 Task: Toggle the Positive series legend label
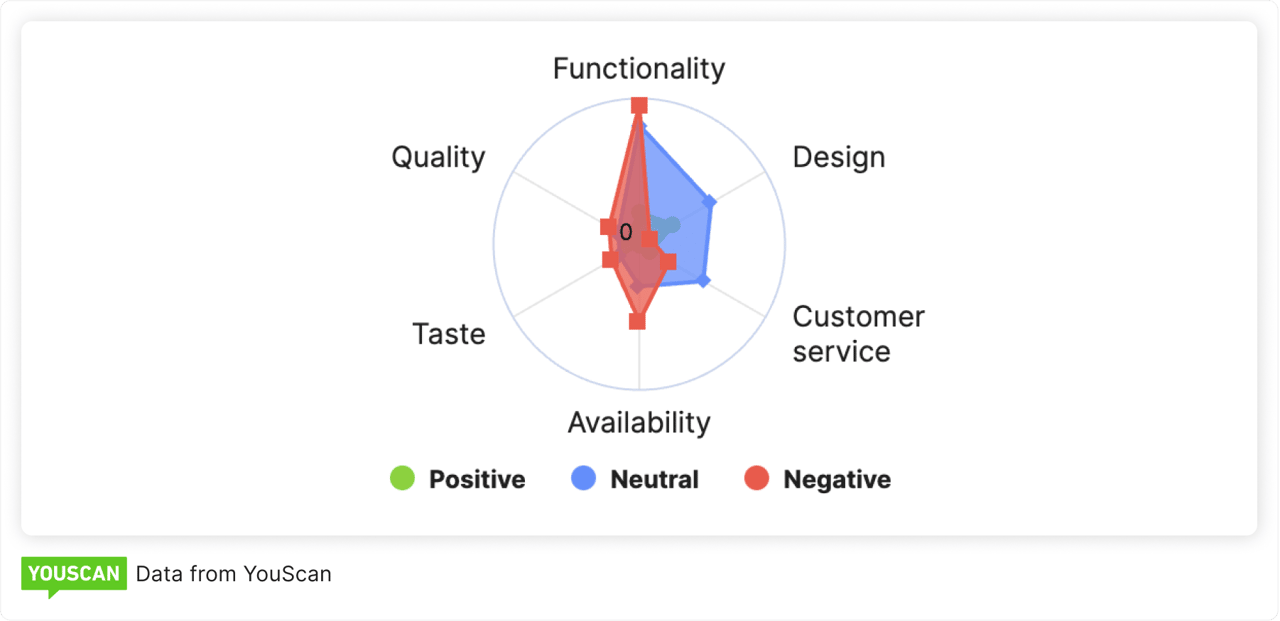tap(477, 480)
